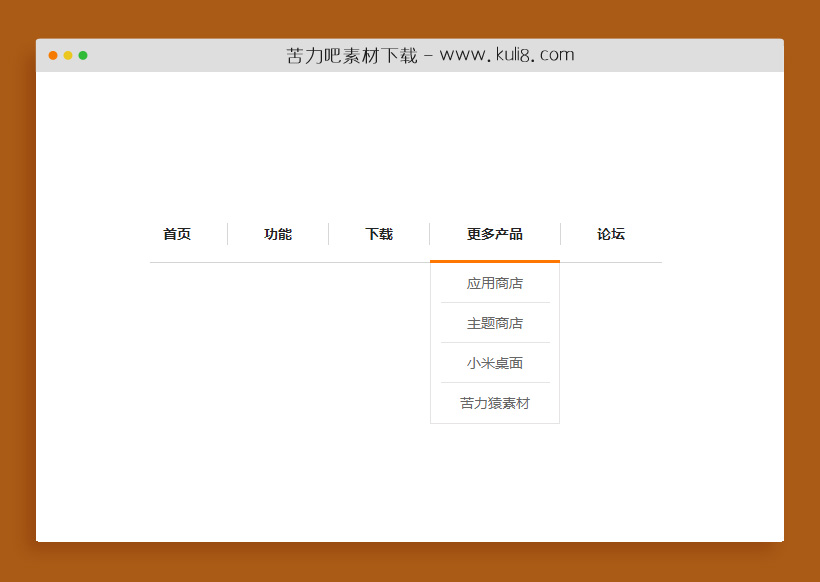
Task: Click the 苦力吧素材下载 title text
Action: [x=352, y=56]
